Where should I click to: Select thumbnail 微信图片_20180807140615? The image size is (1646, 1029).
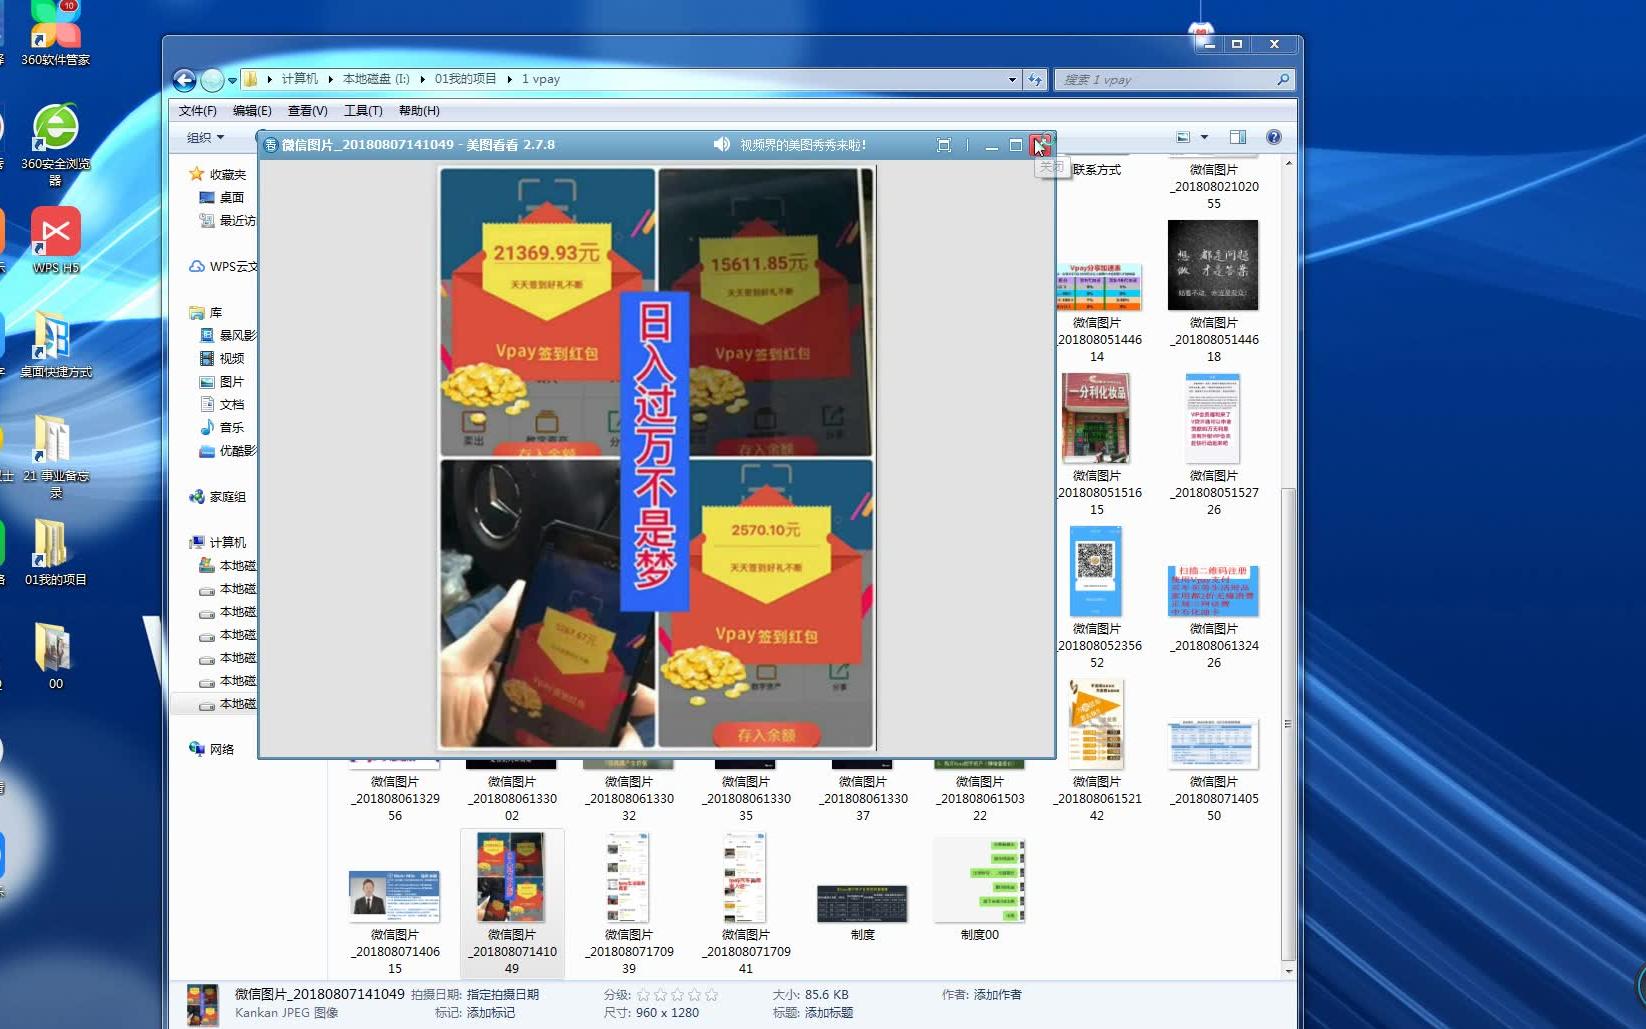point(394,896)
